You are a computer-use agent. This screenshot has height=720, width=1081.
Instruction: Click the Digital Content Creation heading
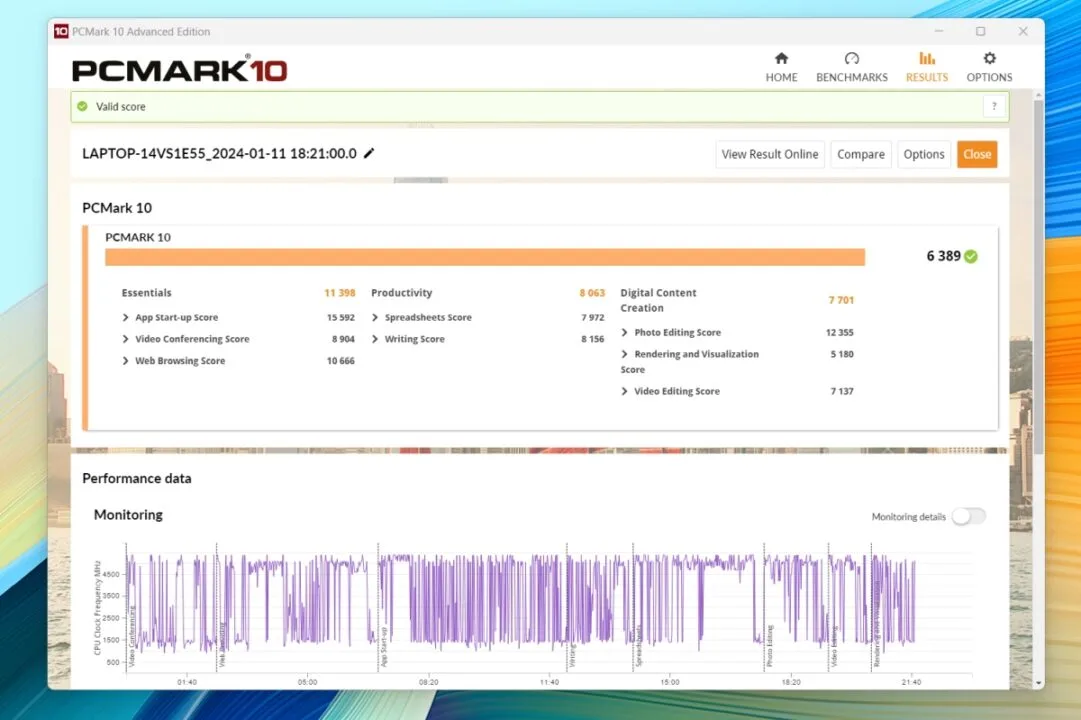(658, 300)
